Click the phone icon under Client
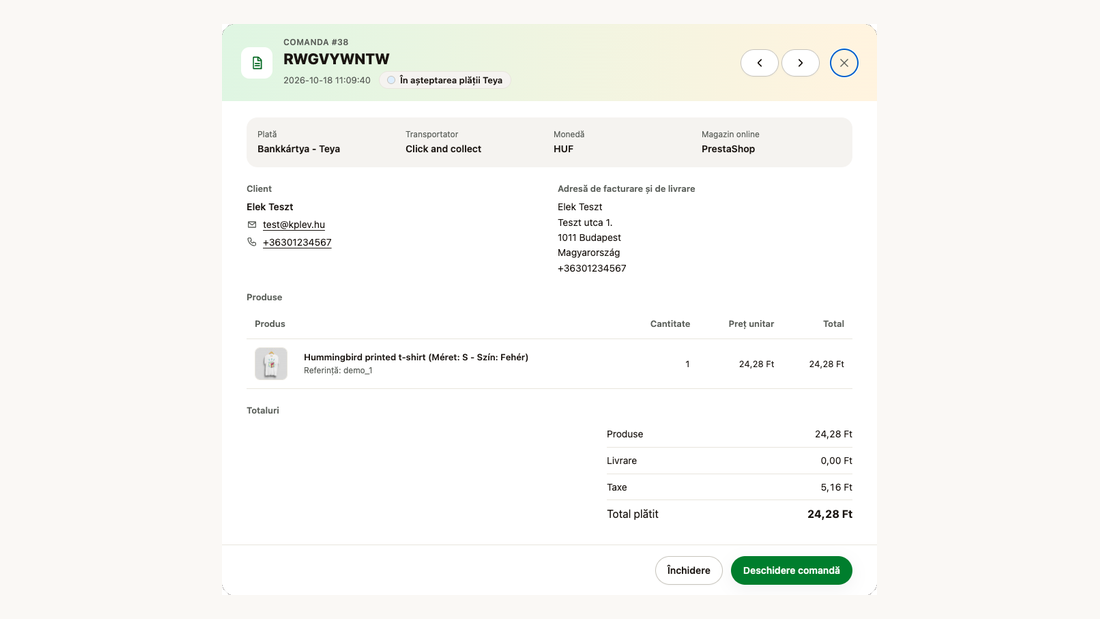 point(252,242)
